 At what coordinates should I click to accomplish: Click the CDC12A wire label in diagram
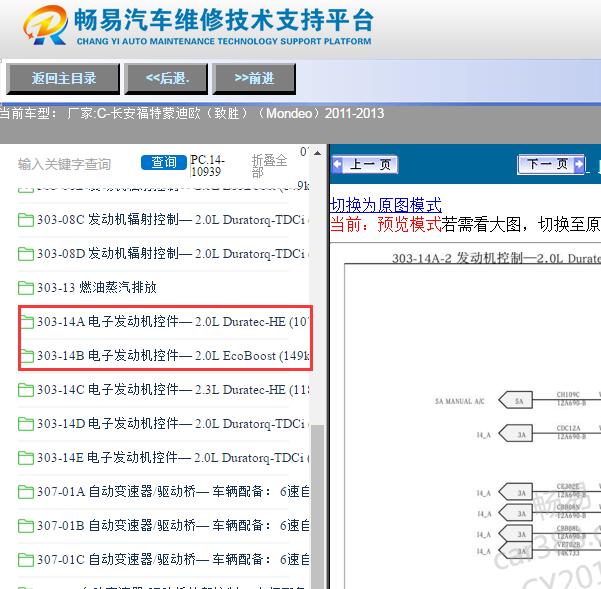[x=568, y=428]
